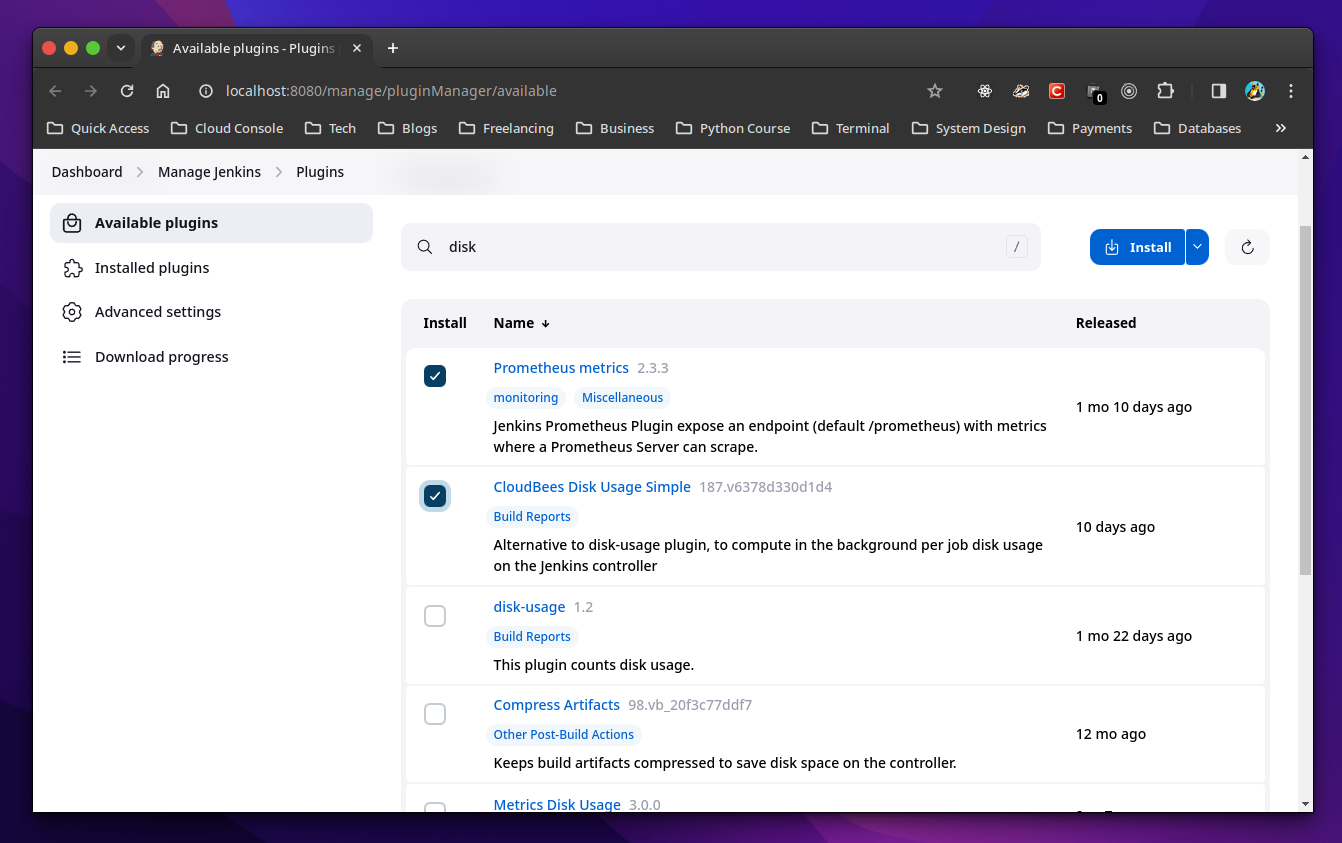Open the Python Course bookmarks folder
The width and height of the screenshot is (1342, 843).
[x=733, y=128]
